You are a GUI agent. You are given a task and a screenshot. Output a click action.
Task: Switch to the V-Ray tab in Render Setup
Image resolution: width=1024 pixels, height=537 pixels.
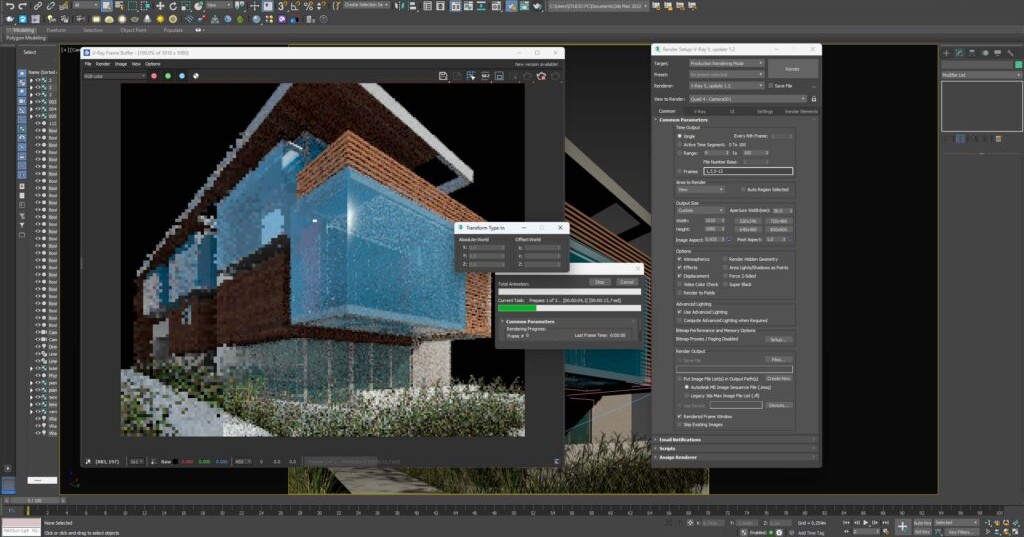(x=700, y=112)
